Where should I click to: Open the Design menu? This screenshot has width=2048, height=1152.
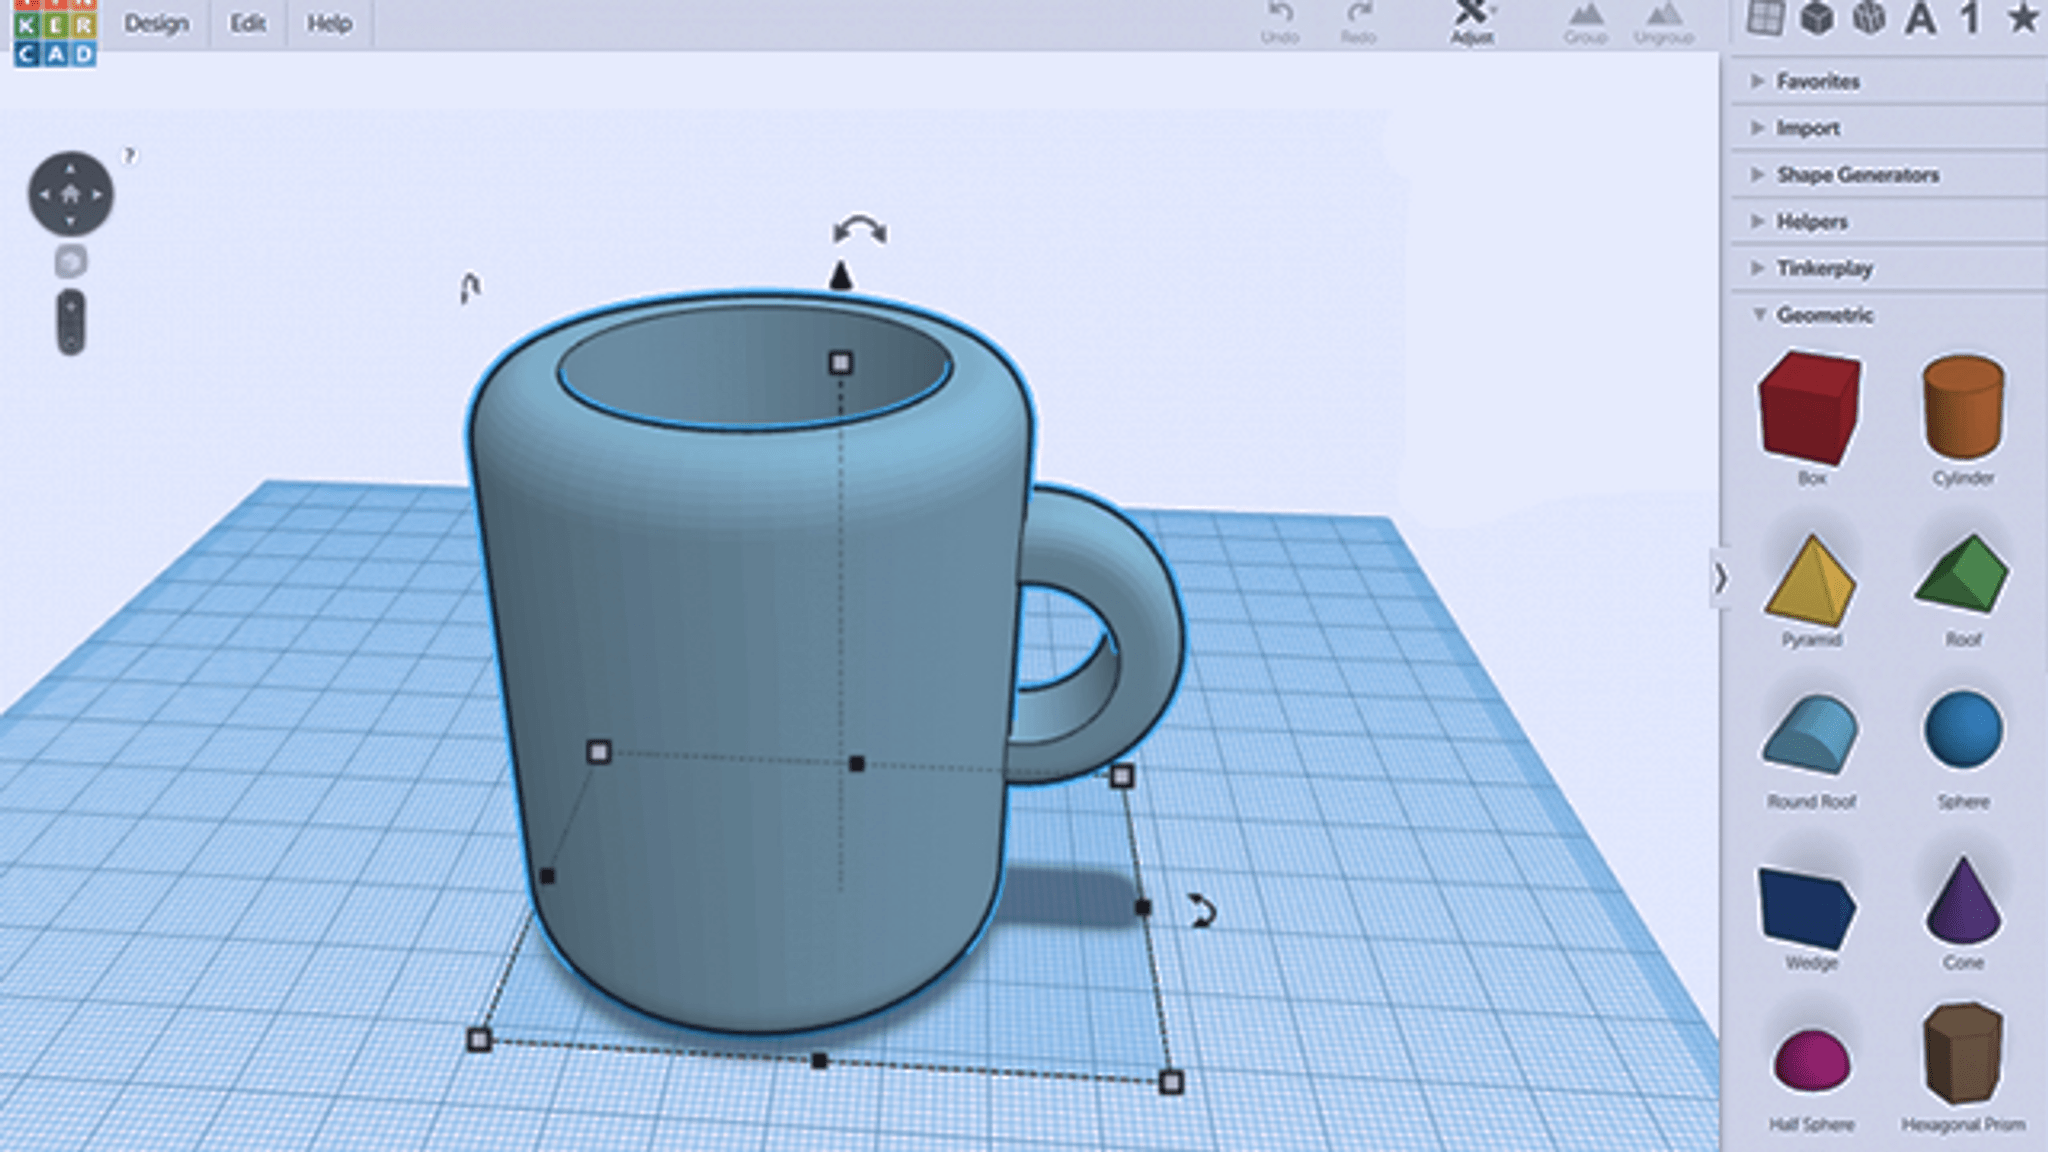pyautogui.click(x=156, y=23)
